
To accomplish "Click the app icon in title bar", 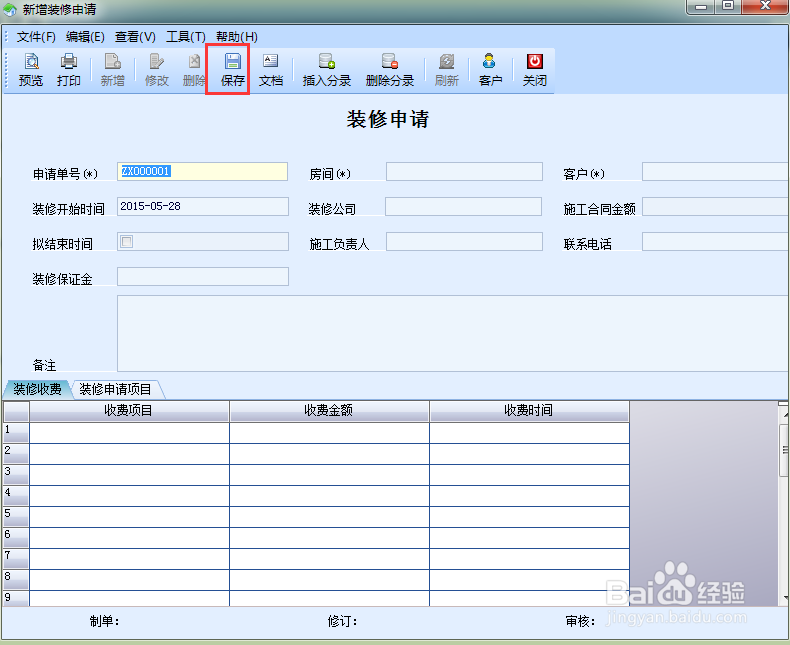I will (x=10, y=9).
